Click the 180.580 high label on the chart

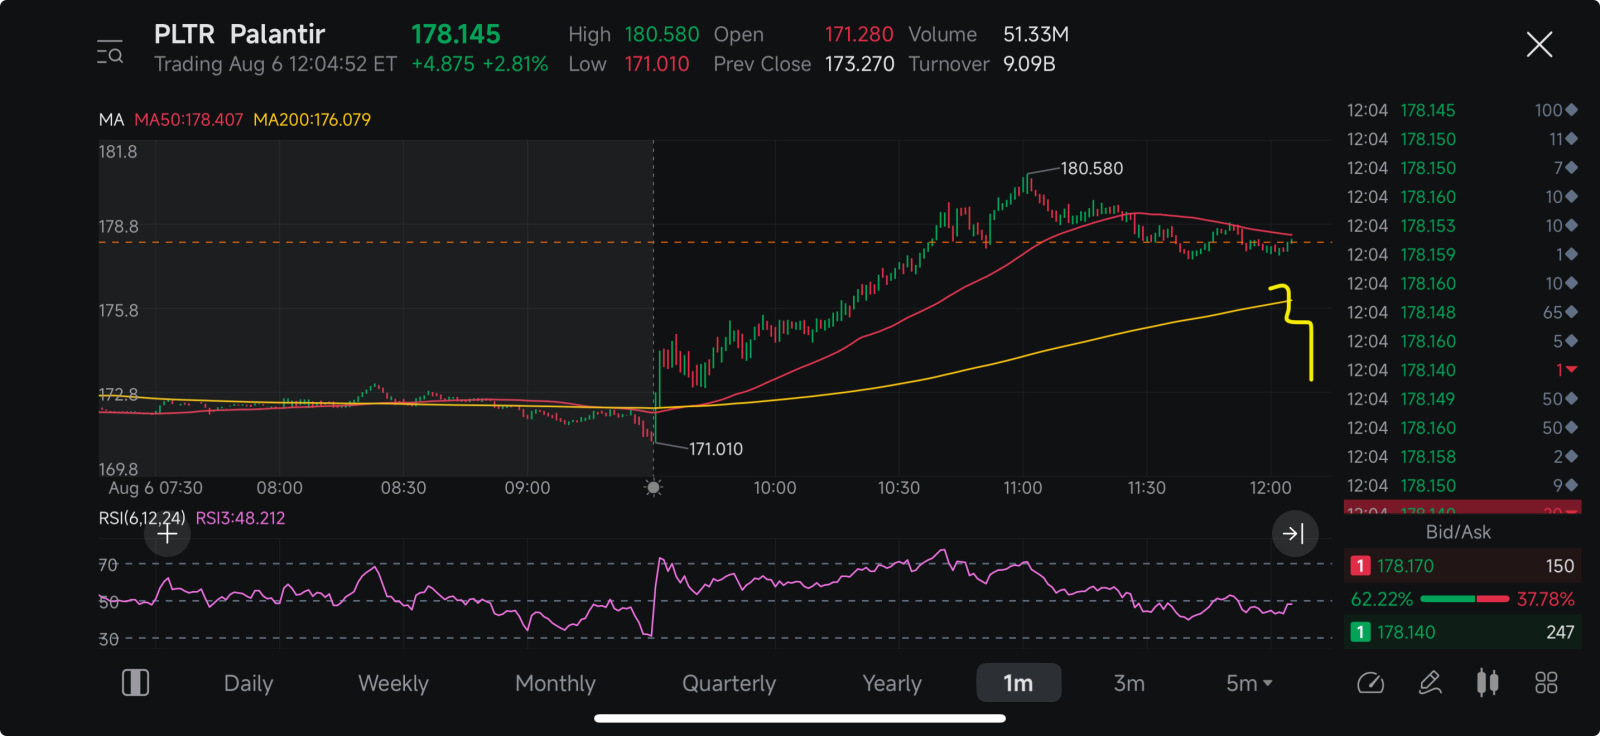1092,168
